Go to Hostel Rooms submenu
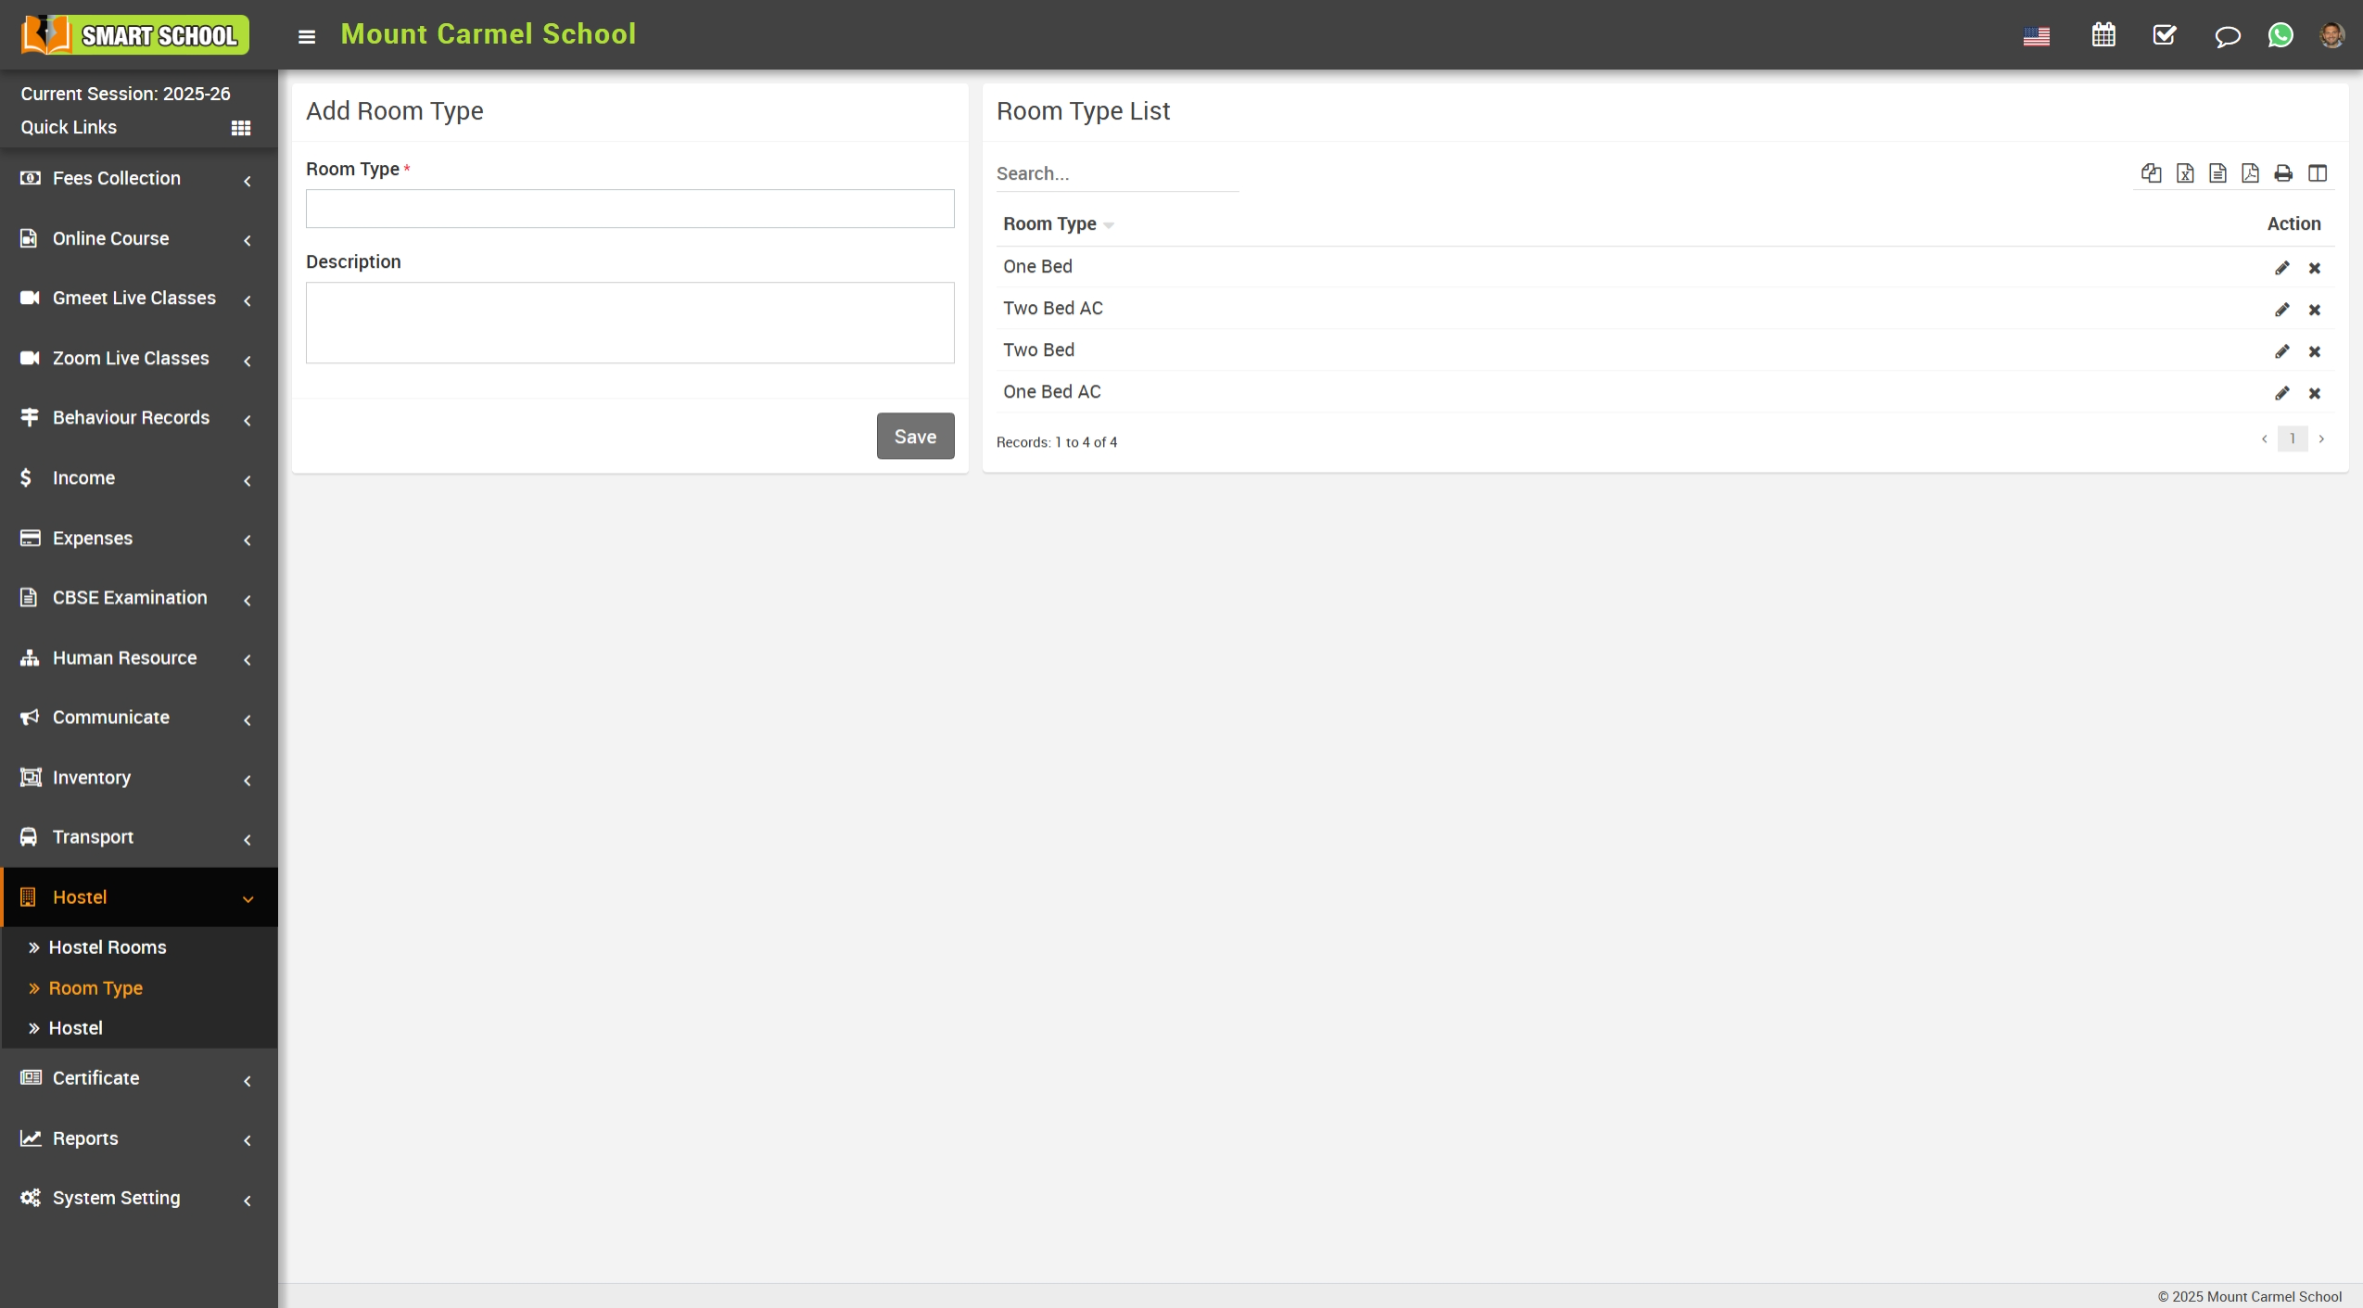 [x=107, y=947]
